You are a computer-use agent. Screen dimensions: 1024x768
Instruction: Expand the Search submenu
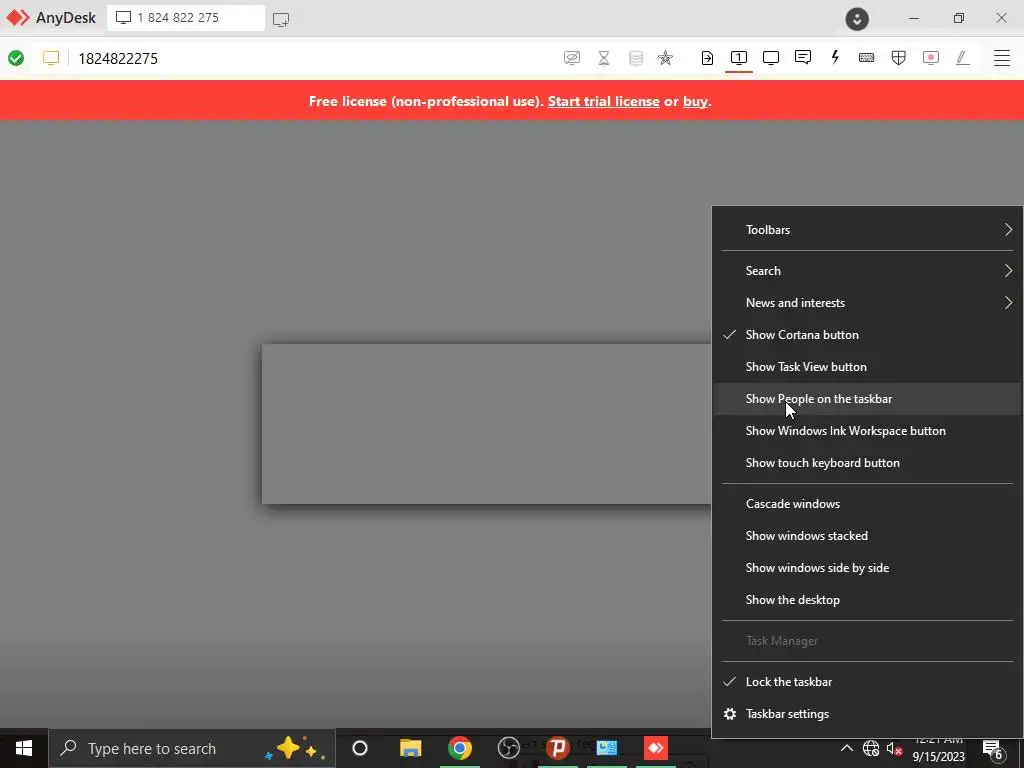click(x=867, y=270)
